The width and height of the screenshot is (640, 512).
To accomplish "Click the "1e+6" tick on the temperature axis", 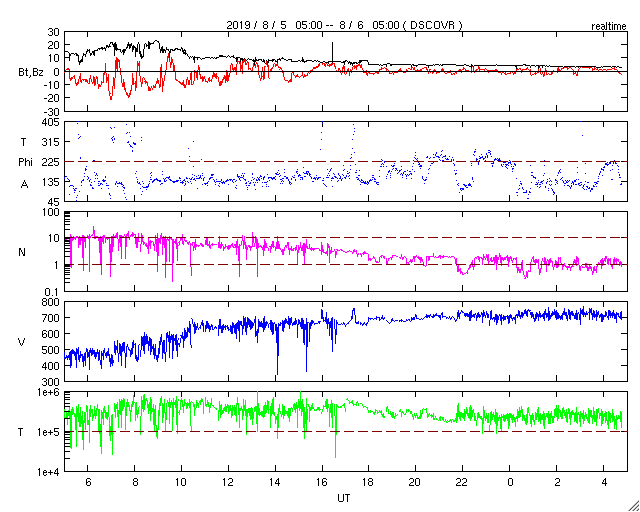I will (48, 392).
